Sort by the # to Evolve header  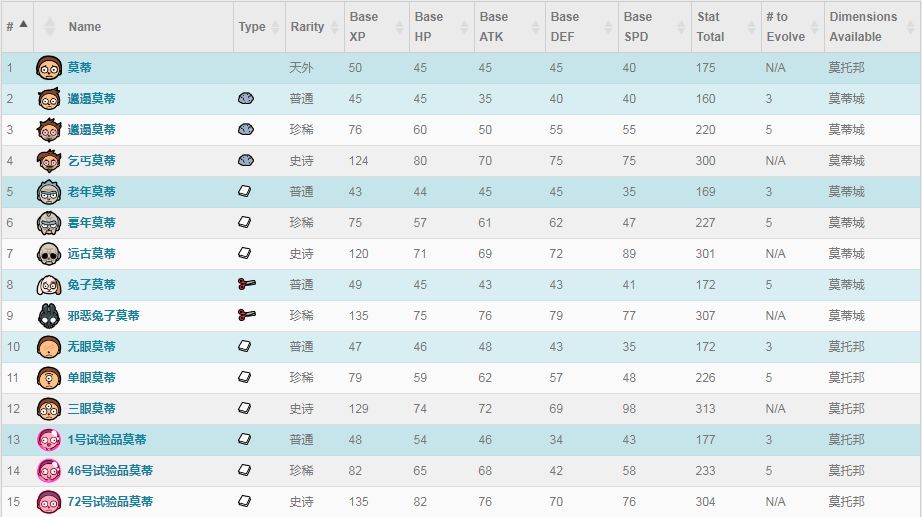(x=793, y=26)
